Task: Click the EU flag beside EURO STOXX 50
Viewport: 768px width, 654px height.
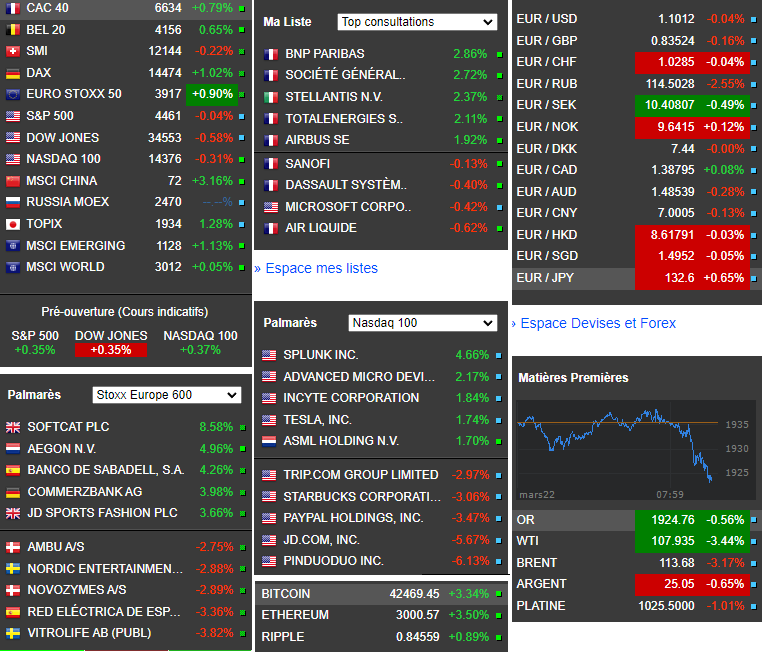Action: 13,94
